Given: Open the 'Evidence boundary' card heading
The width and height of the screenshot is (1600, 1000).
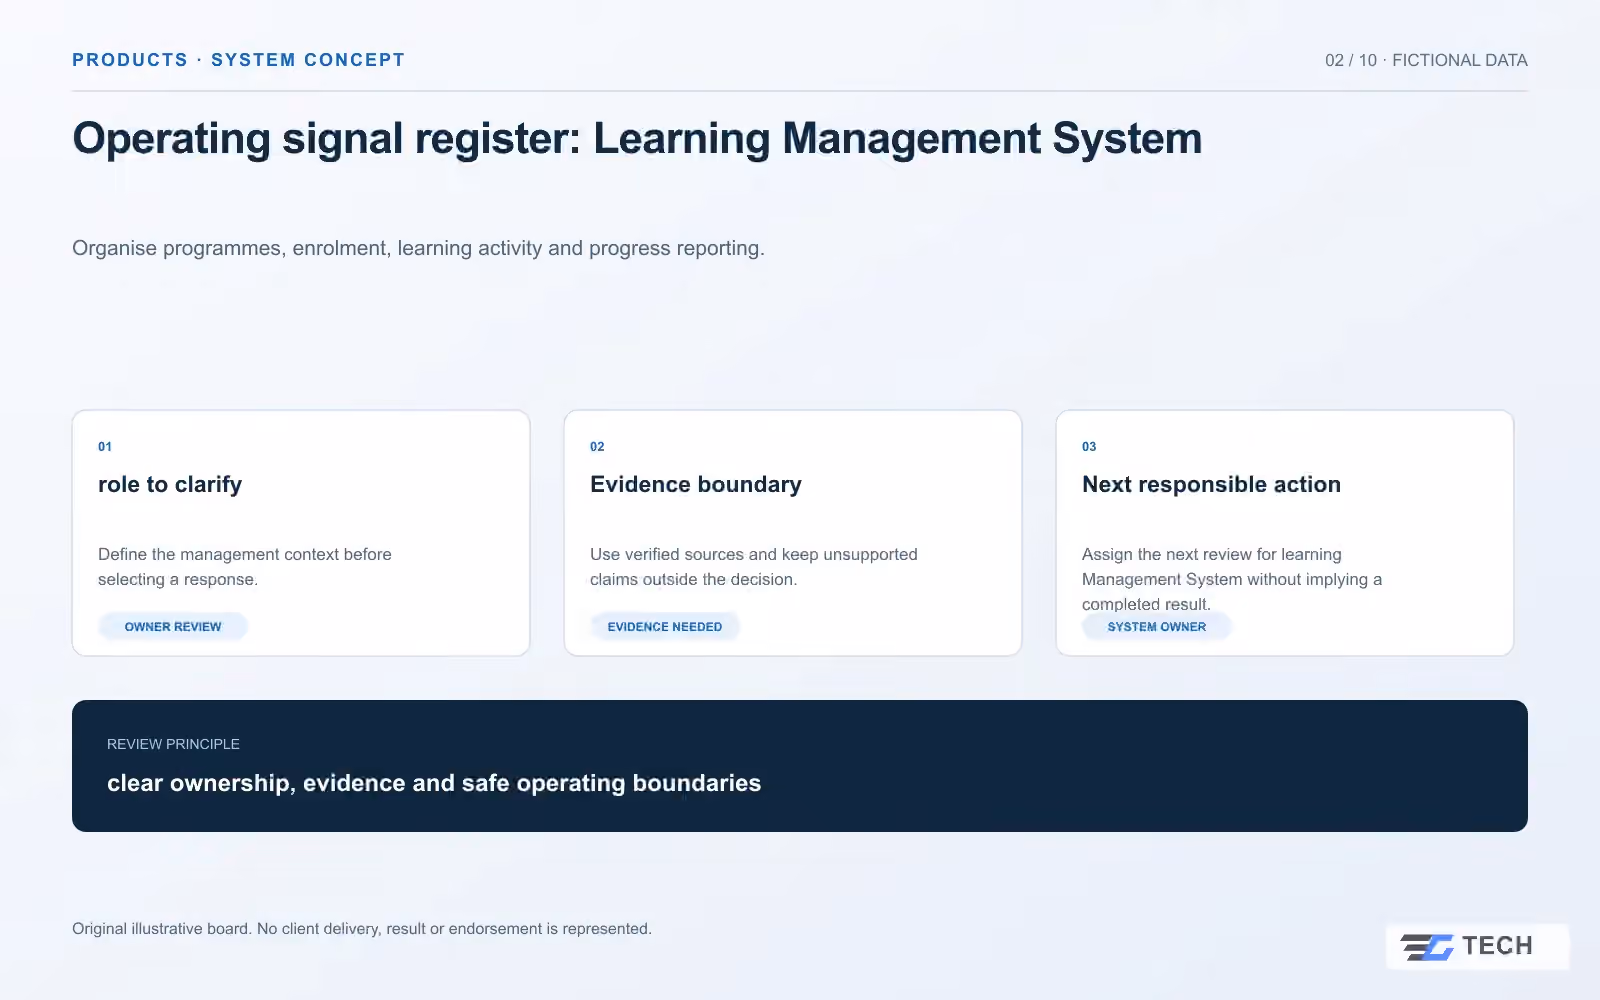Looking at the screenshot, I should (696, 484).
